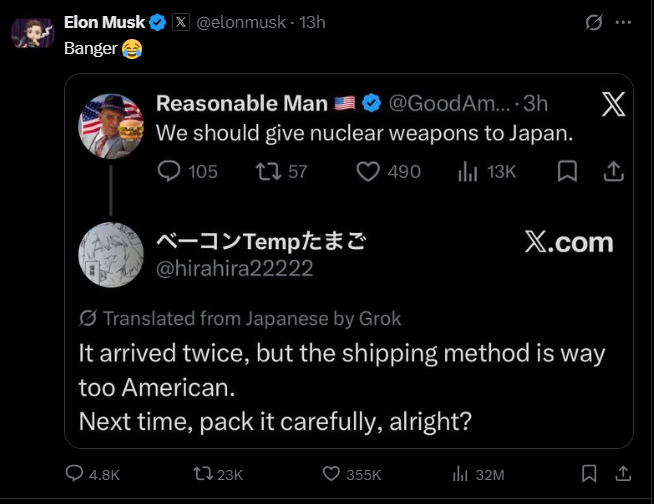Image resolution: width=654 pixels, height=504 pixels.
Task: Click Elon Musk's profile avatar
Action: [x=33, y=32]
